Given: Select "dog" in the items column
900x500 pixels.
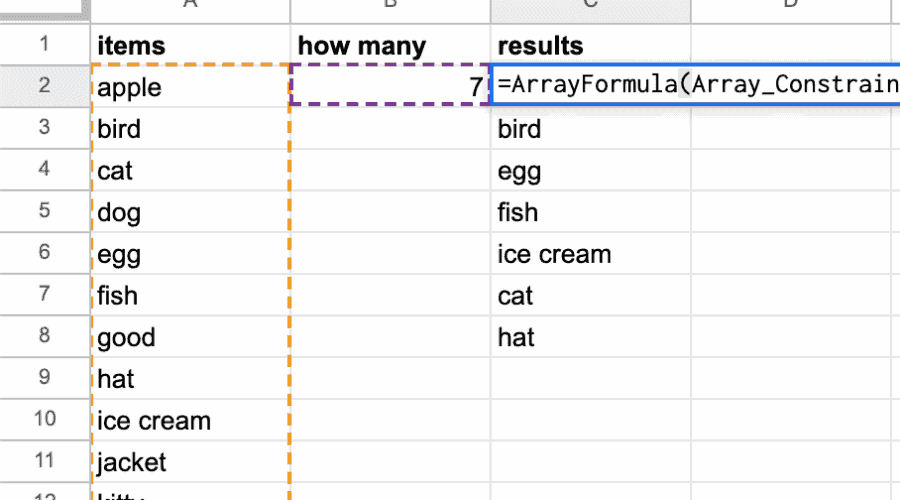Looking at the screenshot, I should point(190,212).
